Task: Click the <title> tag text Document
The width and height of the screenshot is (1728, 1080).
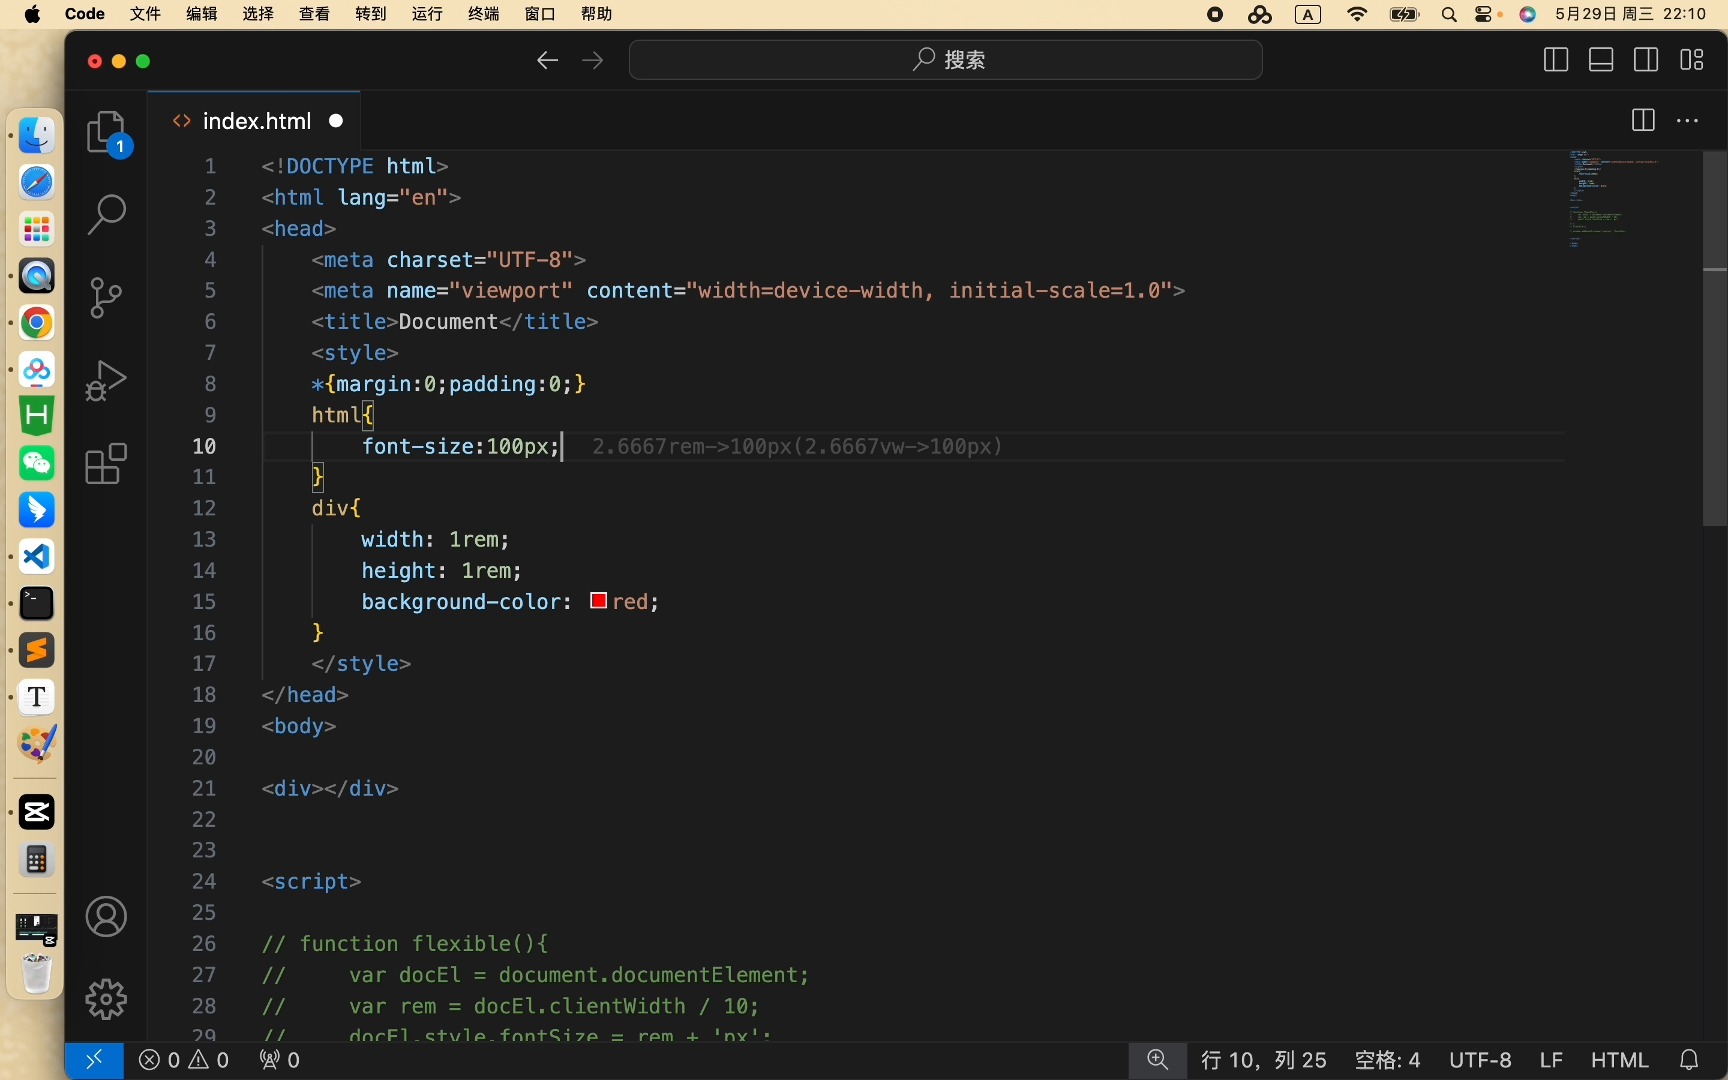Action: (x=448, y=321)
